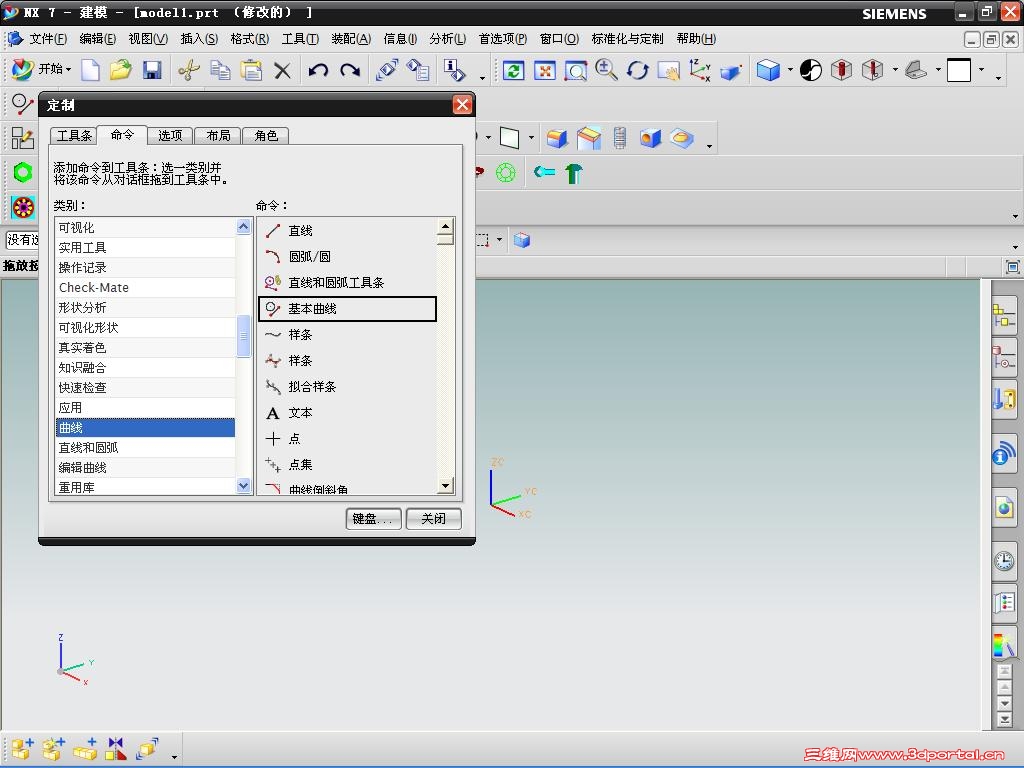
Task: Click the Undo arrow icon
Action: point(318,70)
